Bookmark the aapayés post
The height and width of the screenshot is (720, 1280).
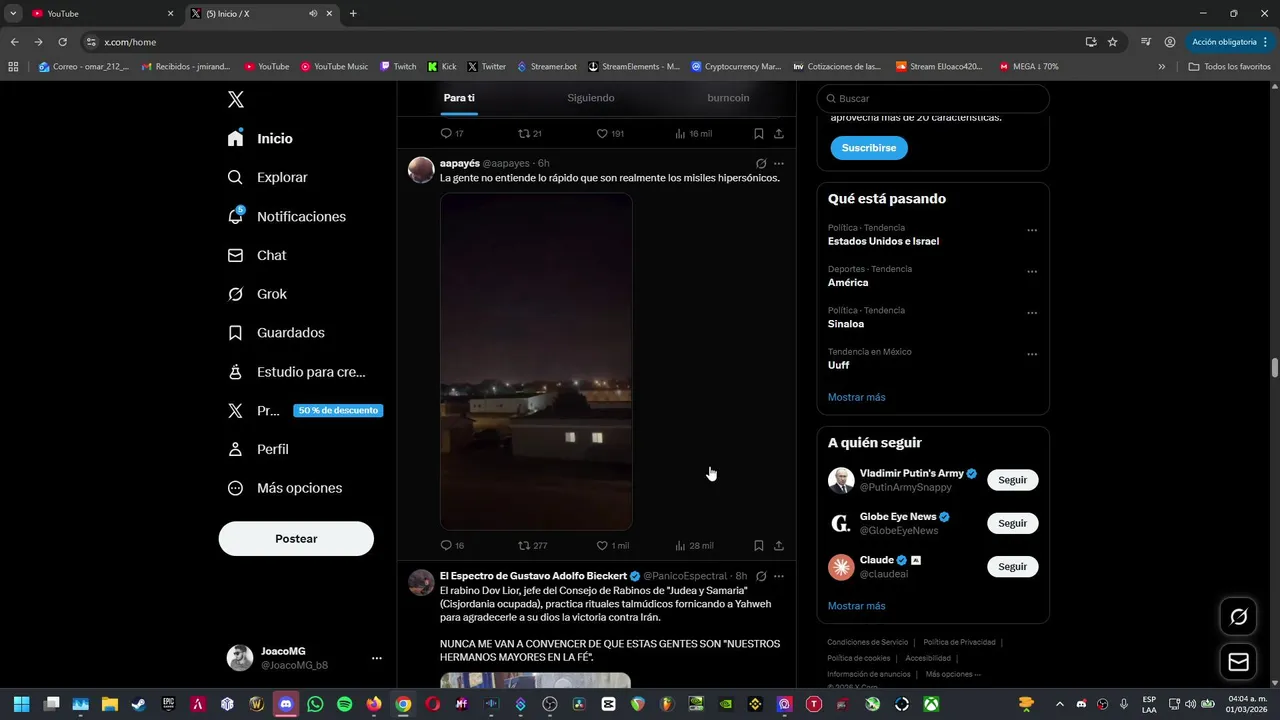click(x=759, y=546)
